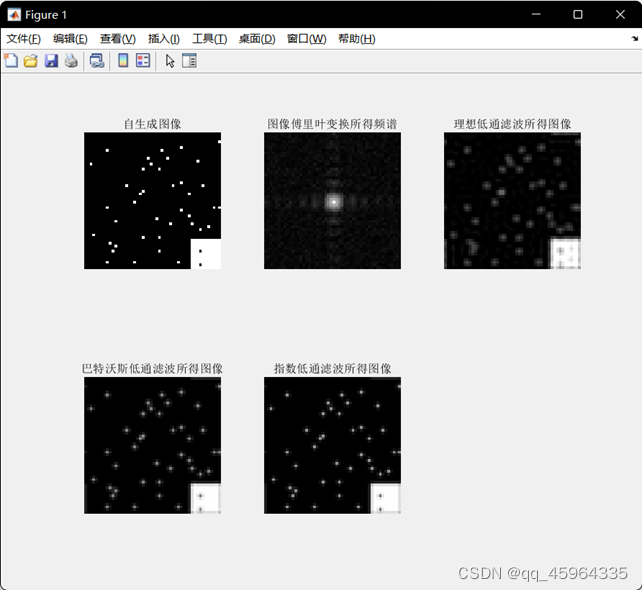Select the 图像傅里叶变换所得频谱 spectrum plot

(333, 201)
